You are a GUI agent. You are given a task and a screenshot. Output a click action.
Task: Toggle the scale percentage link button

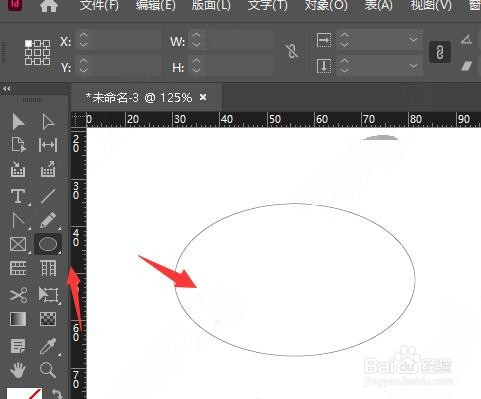point(440,52)
